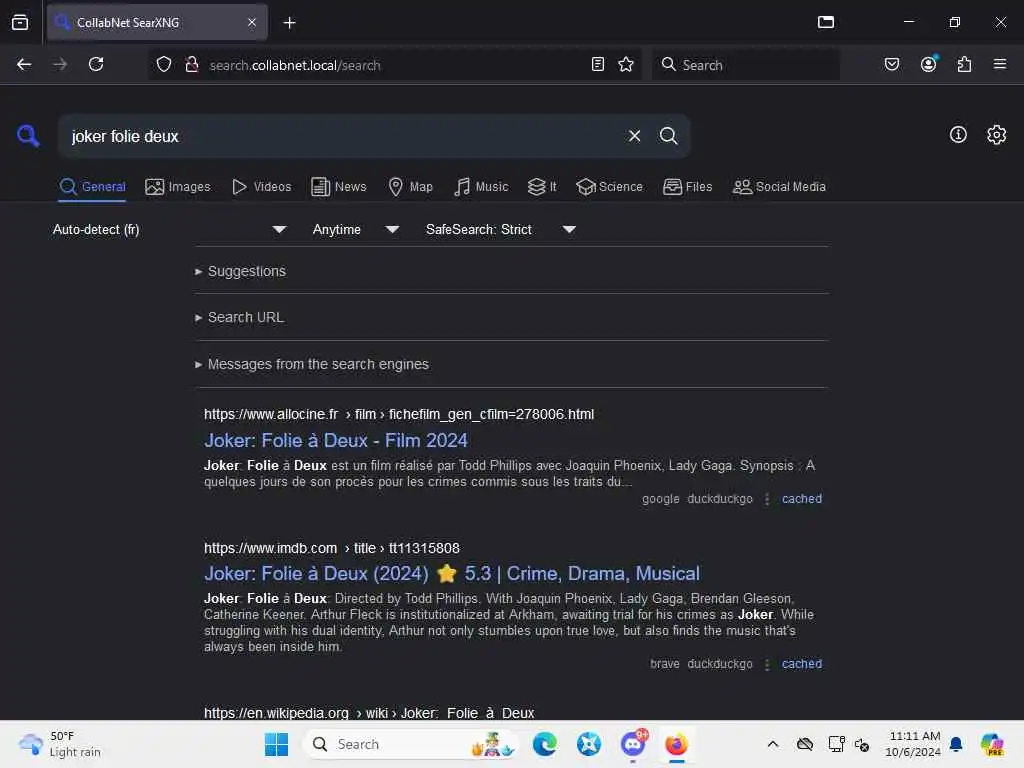Open the About info icon
This screenshot has width=1024, height=768.
957,135
